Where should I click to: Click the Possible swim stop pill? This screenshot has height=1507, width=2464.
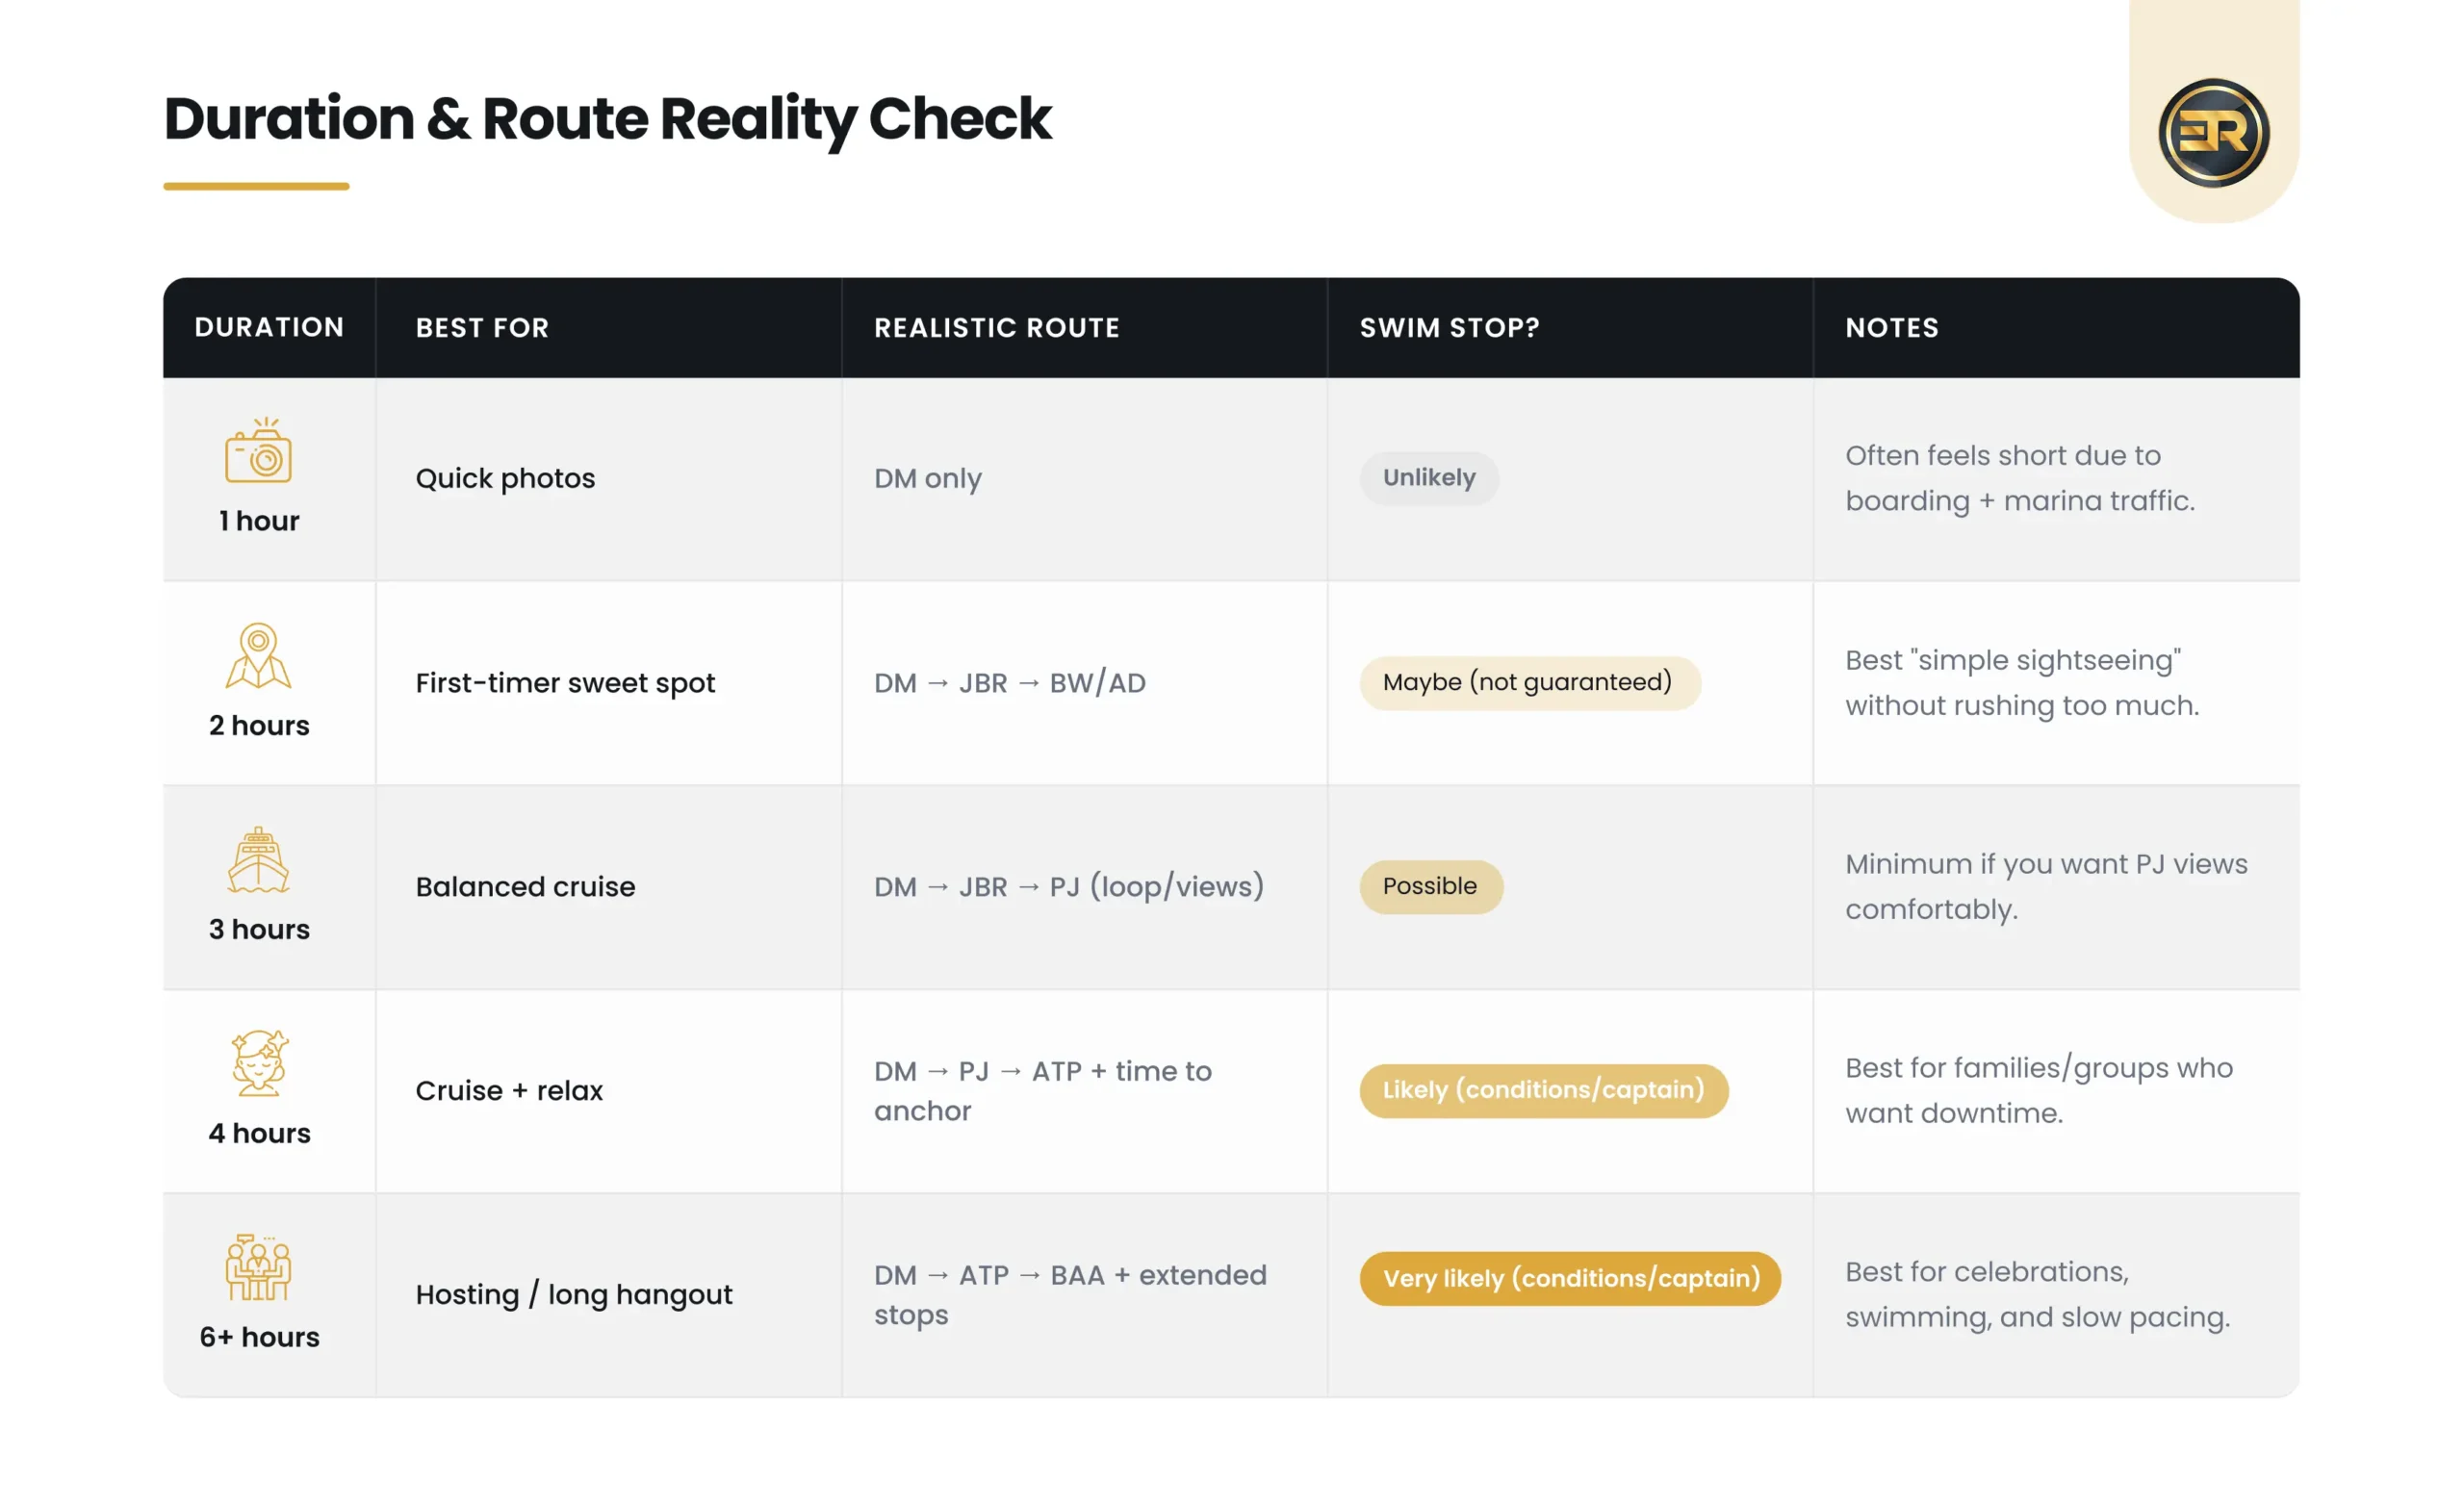tap(1431, 887)
